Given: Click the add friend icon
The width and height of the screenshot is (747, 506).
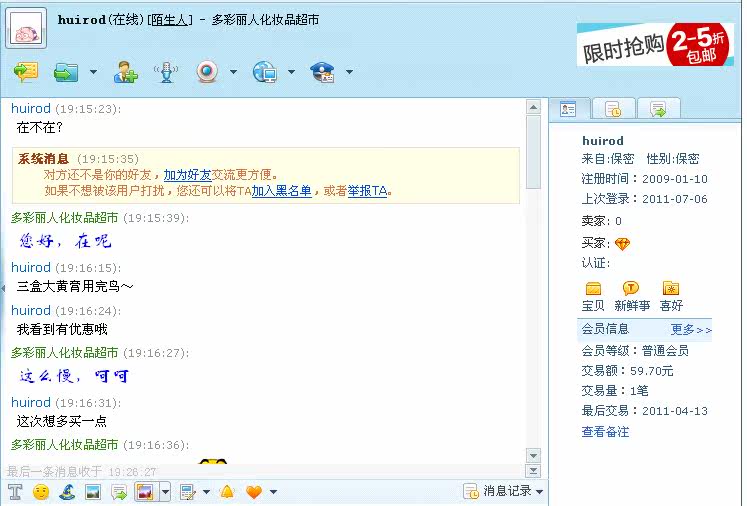Looking at the screenshot, I should 126,72.
